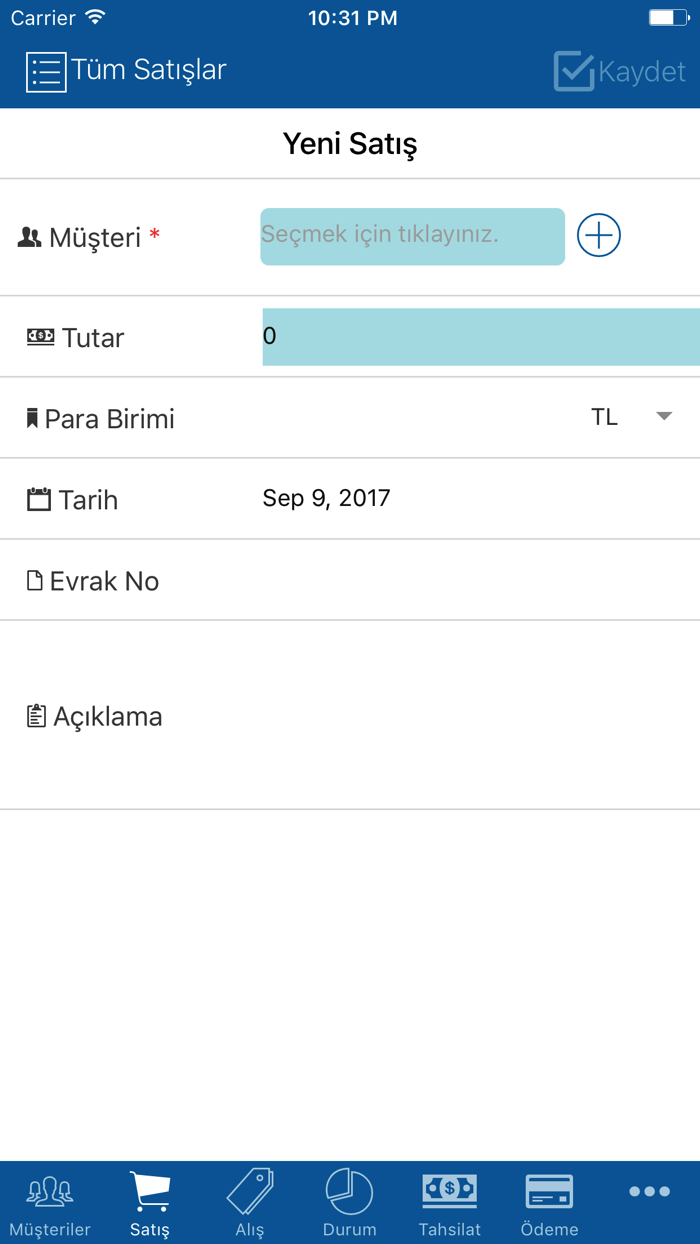This screenshot has width=700, height=1244.
Task: Open the Alış price tag icon
Action: tap(249, 1193)
